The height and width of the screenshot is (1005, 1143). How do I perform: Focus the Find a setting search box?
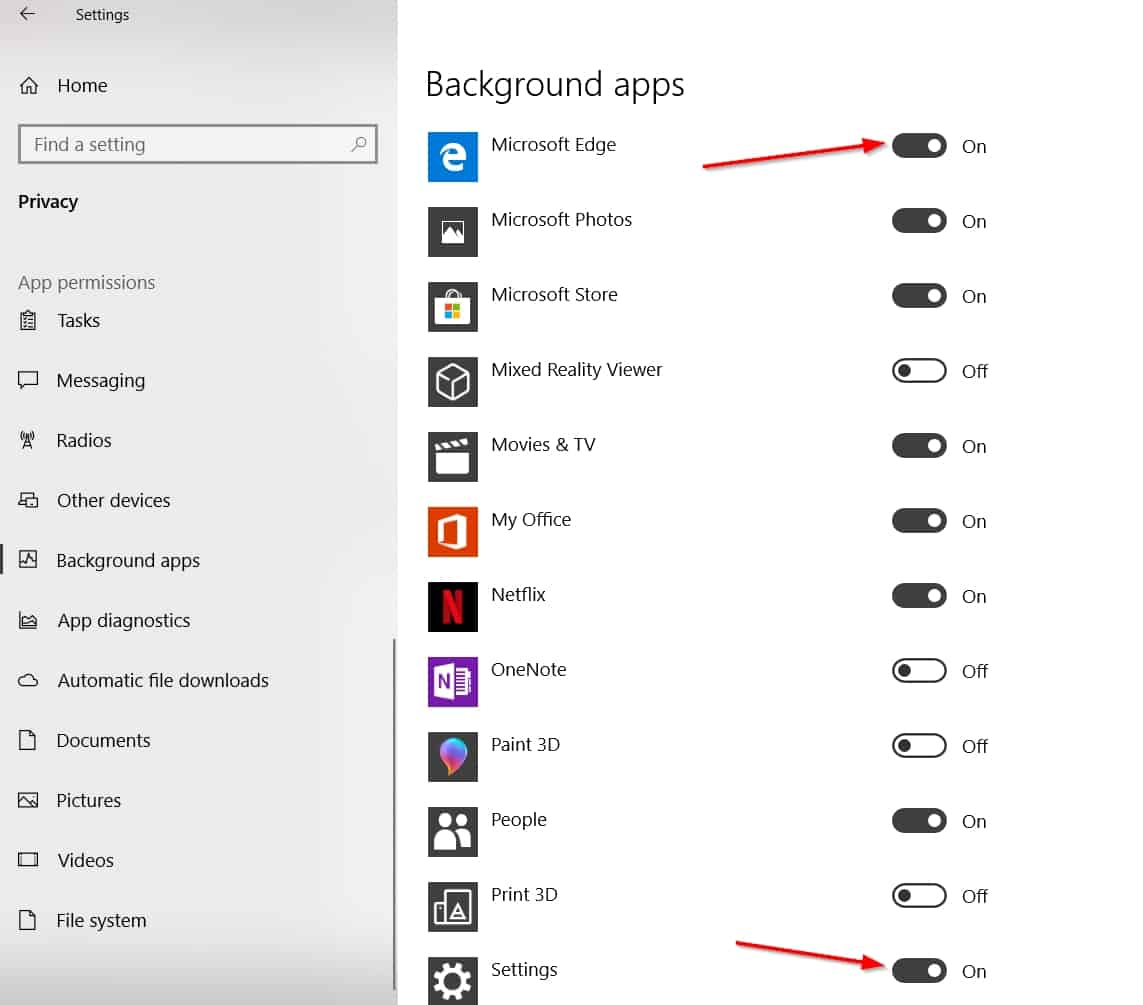point(198,144)
